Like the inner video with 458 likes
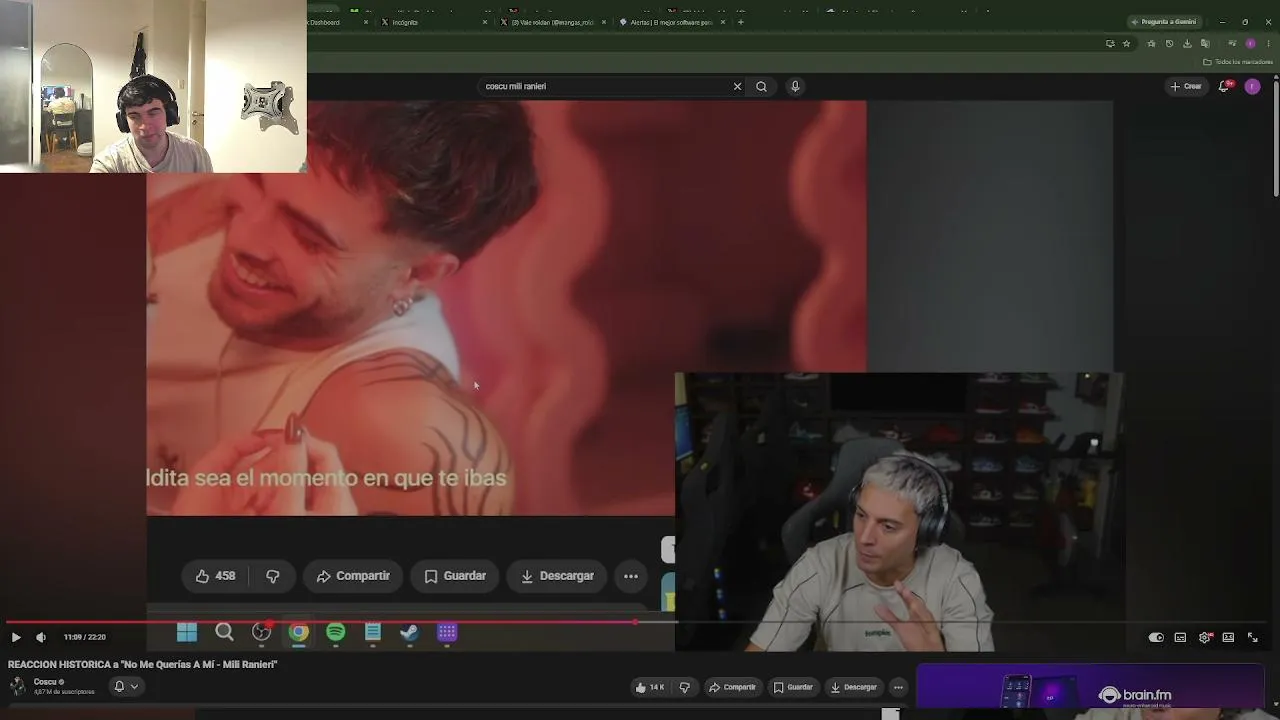The height and width of the screenshot is (720, 1280). pyautogui.click(x=216, y=576)
